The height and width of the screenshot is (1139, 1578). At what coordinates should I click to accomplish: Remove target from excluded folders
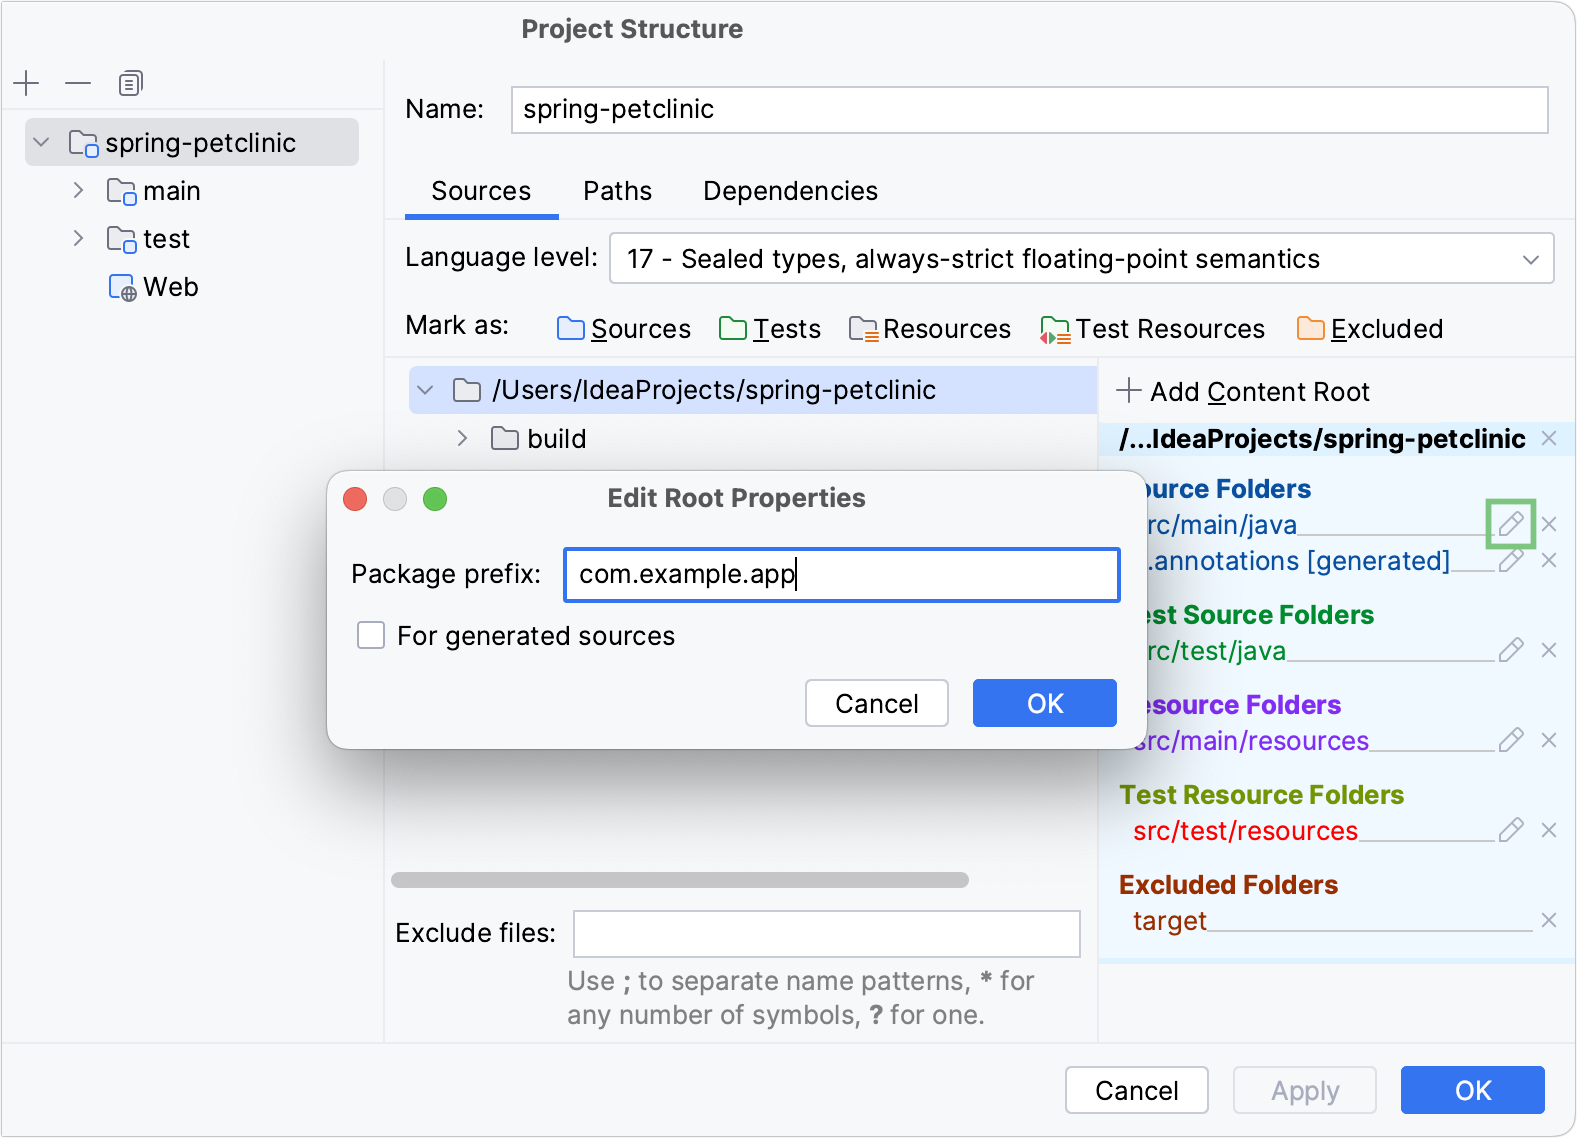point(1549,920)
